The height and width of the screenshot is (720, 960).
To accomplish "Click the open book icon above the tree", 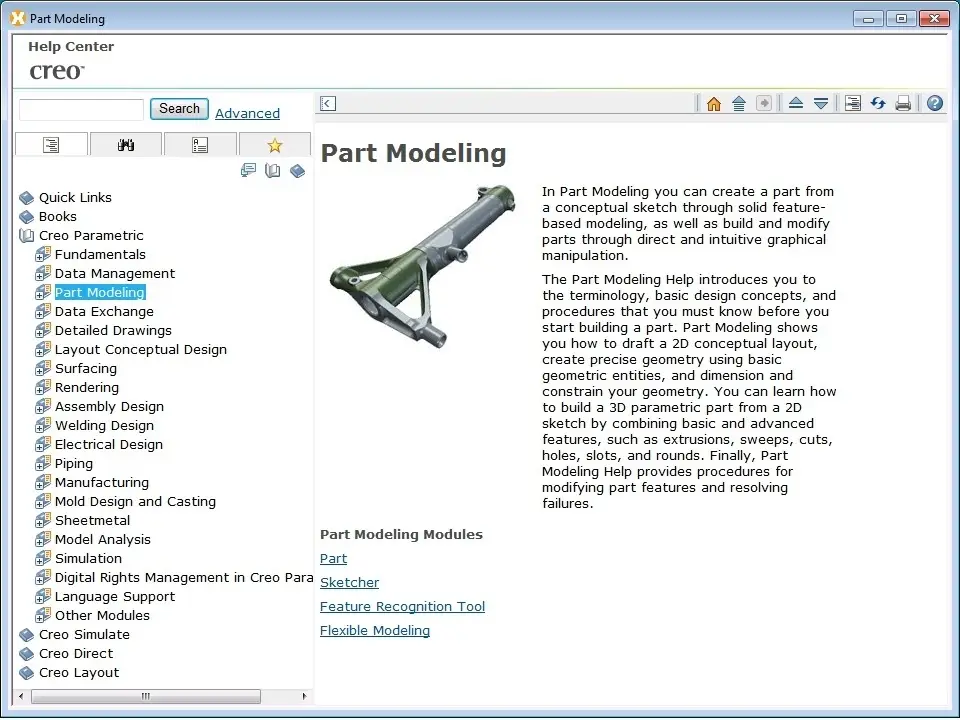I will pyautogui.click(x=272, y=170).
